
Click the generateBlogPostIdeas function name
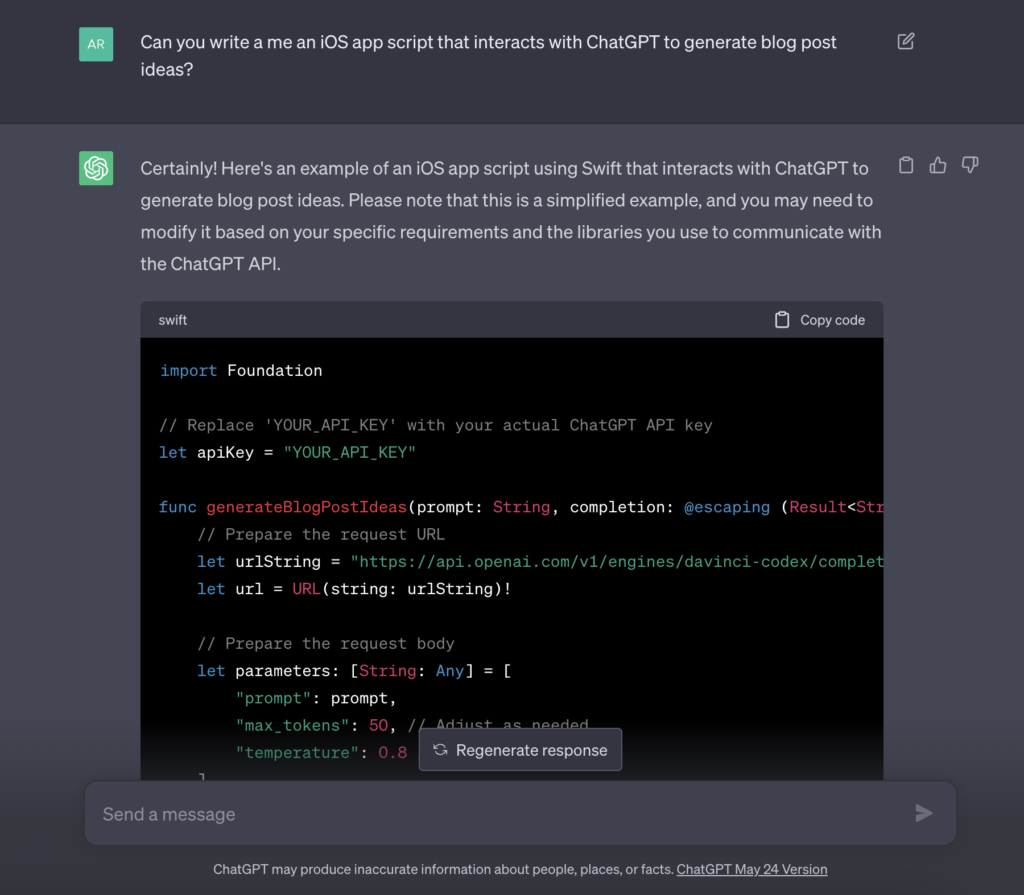coord(306,507)
